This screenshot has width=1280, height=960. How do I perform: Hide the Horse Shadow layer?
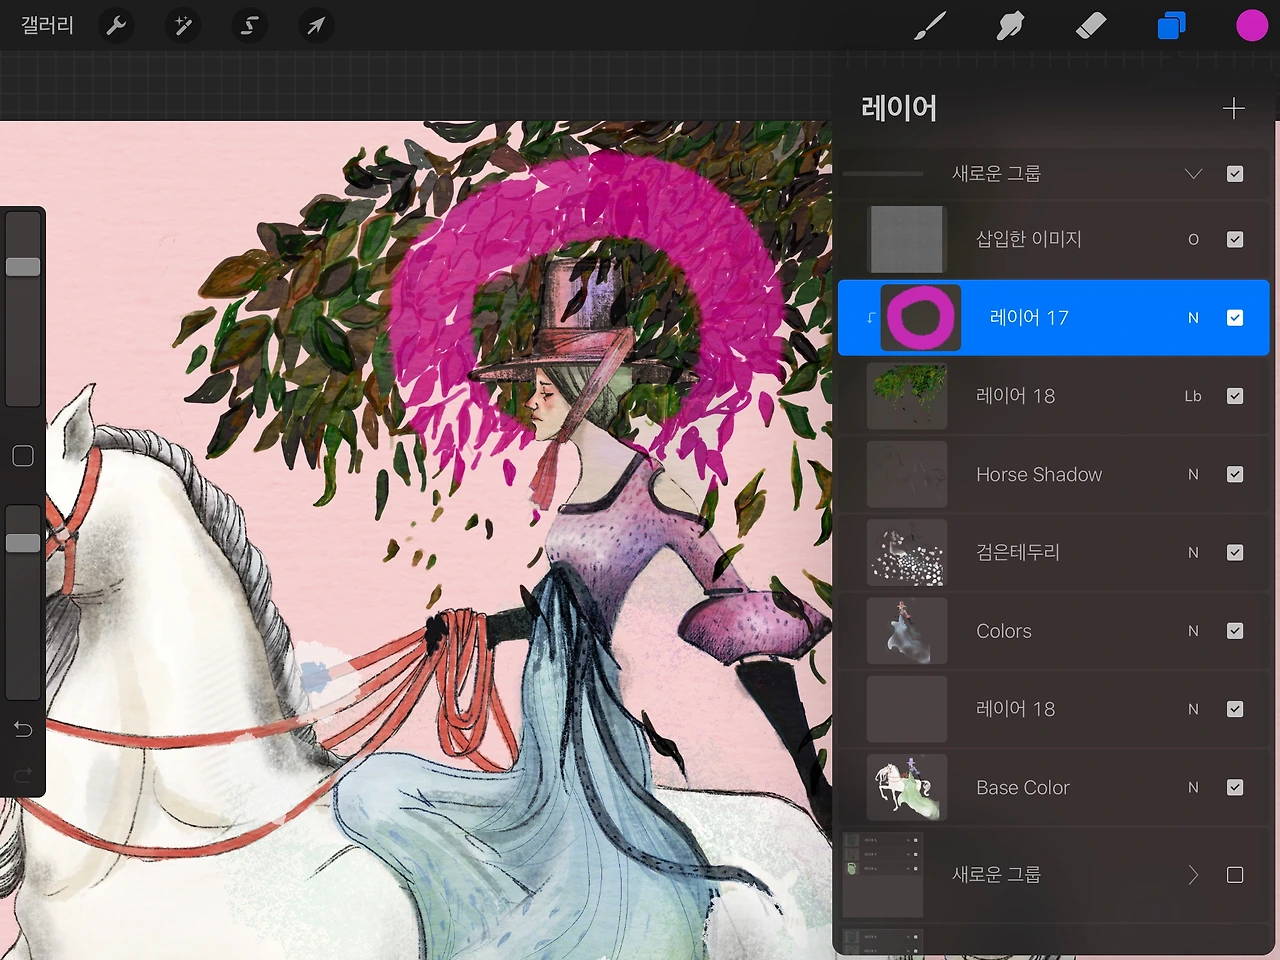tap(1235, 474)
